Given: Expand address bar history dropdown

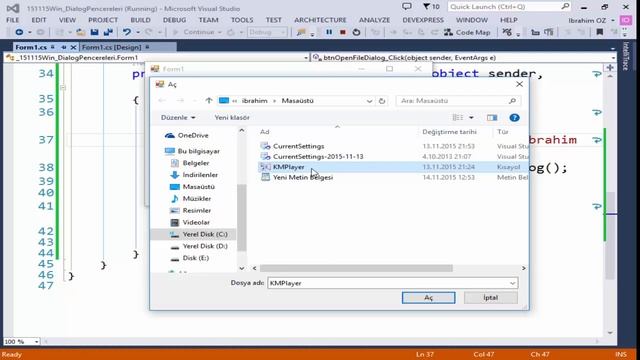Looking at the screenshot, I should 369,101.
